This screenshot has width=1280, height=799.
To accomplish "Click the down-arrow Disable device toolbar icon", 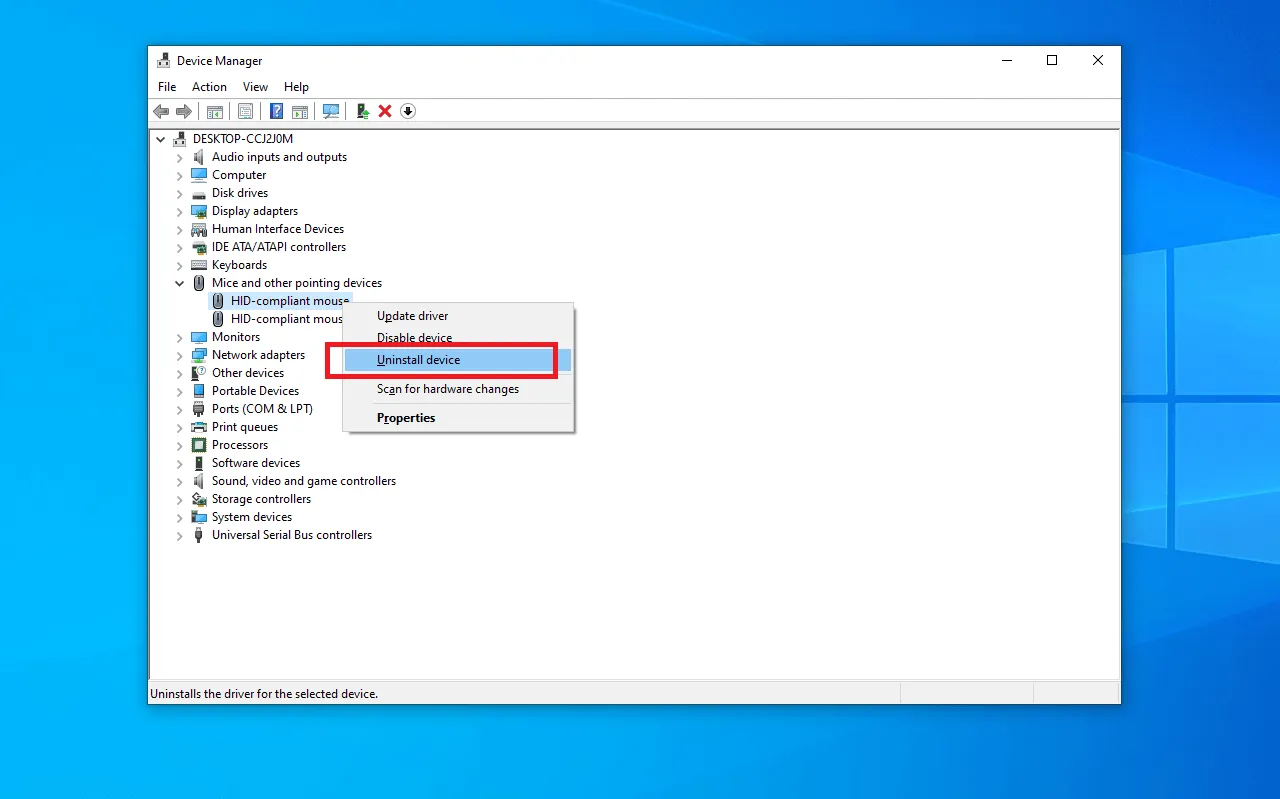I will pos(408,111).
